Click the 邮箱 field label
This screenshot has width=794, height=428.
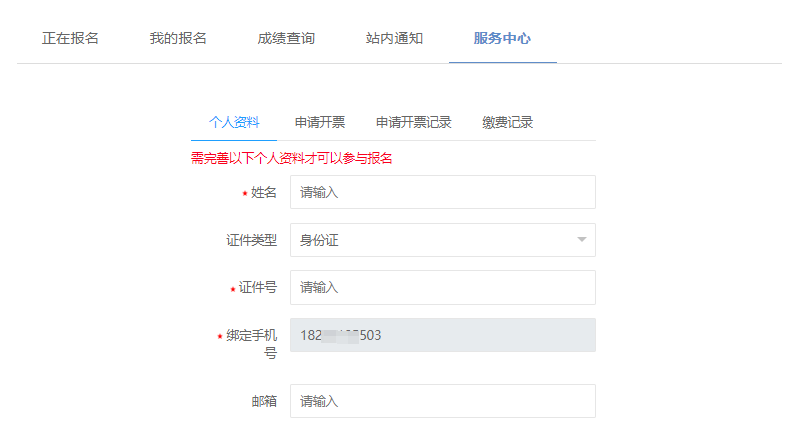click(x=264, y=401)
